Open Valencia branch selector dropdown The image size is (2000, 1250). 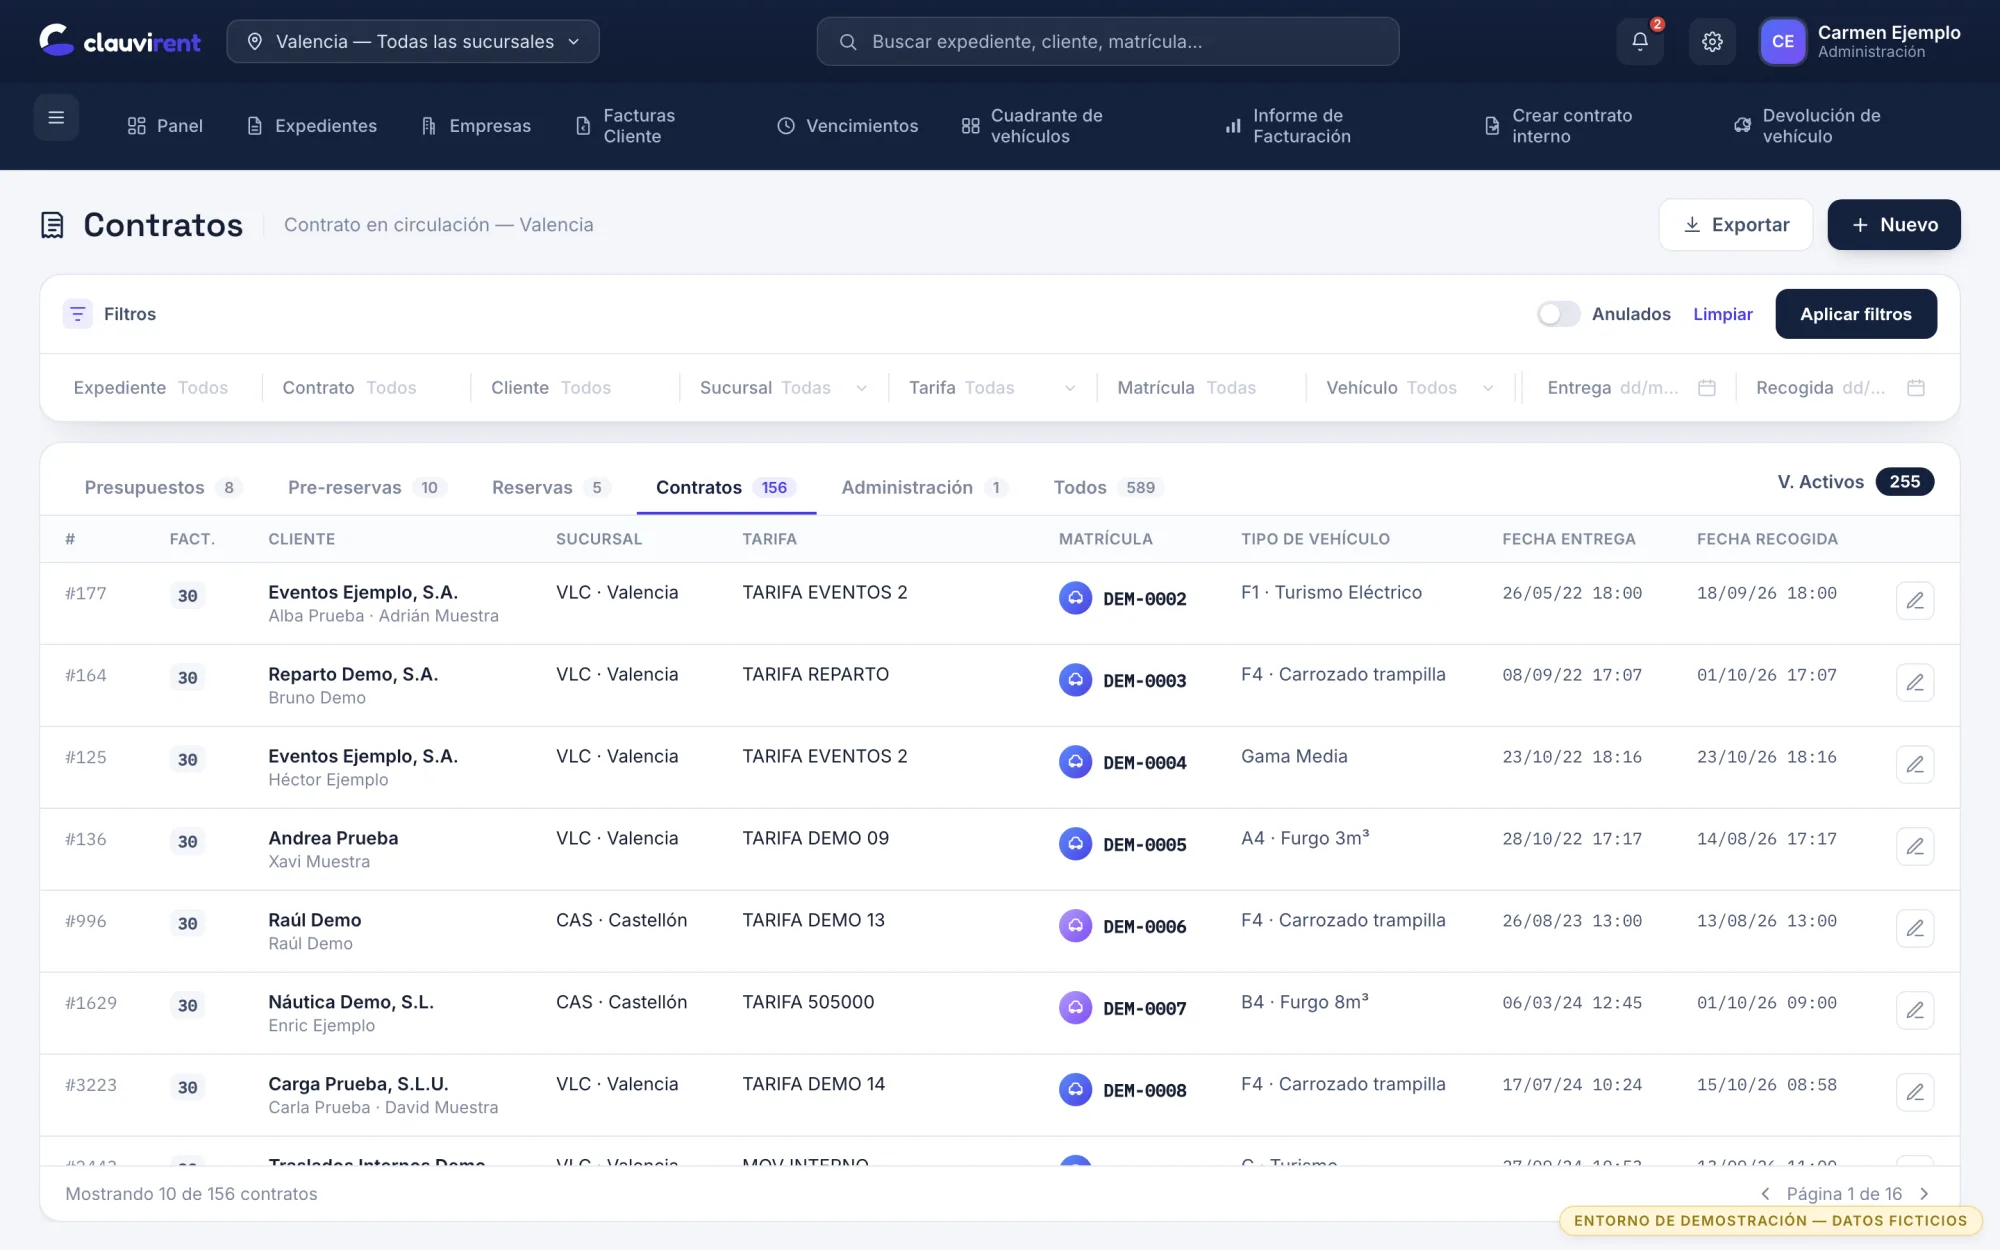[413, 41]
